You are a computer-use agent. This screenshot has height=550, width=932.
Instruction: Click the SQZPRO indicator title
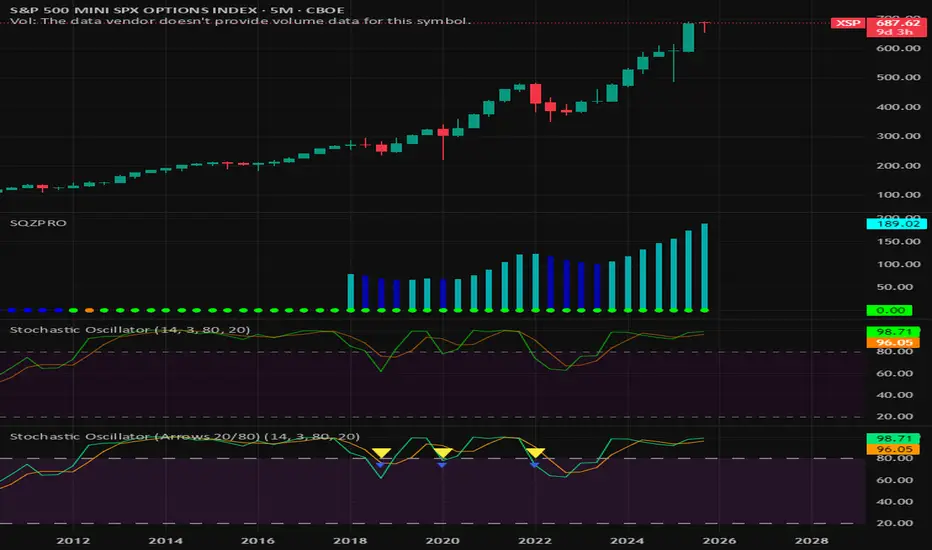[x=38, y=223]
